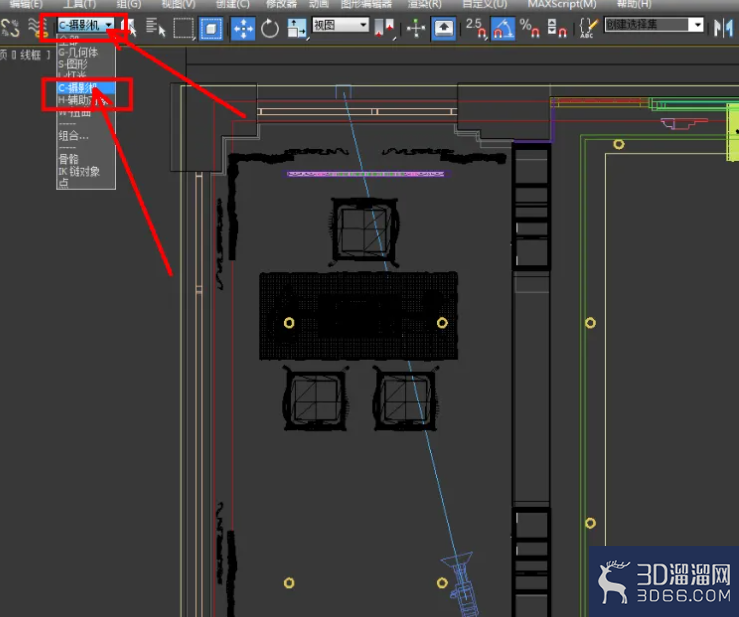Activate the Select and Rotate tool

click(x=270, y=28)
